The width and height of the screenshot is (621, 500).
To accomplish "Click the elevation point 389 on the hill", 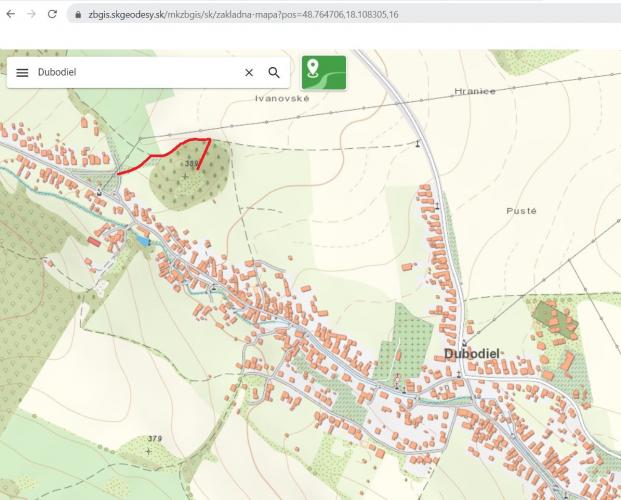I will [191, 163].
